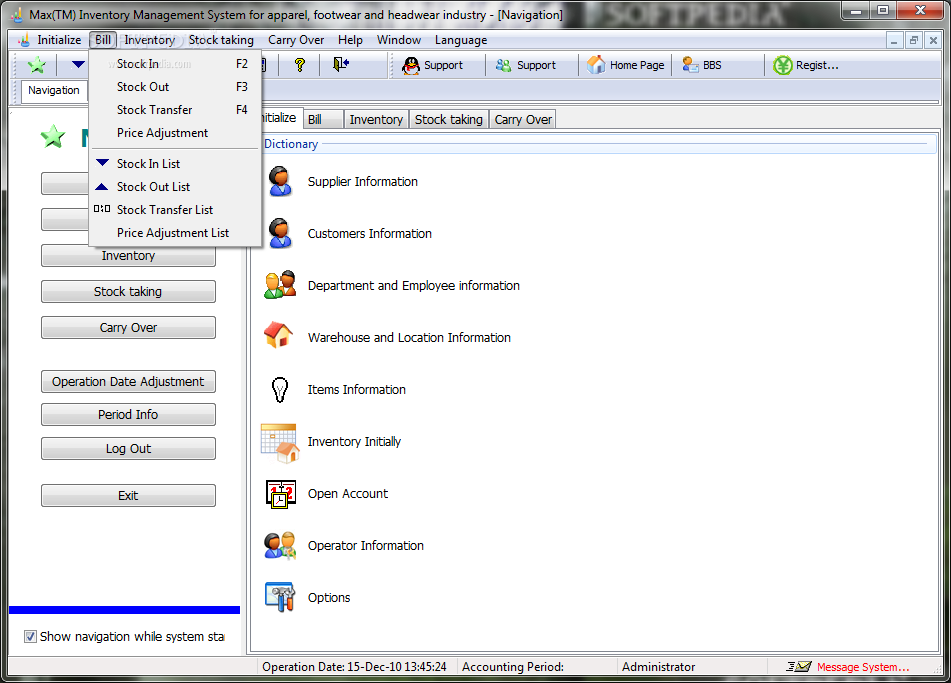This screenshot has height=683, width=951.
Task: Restore the inner Navigation child window
Action: click(913, 41)
